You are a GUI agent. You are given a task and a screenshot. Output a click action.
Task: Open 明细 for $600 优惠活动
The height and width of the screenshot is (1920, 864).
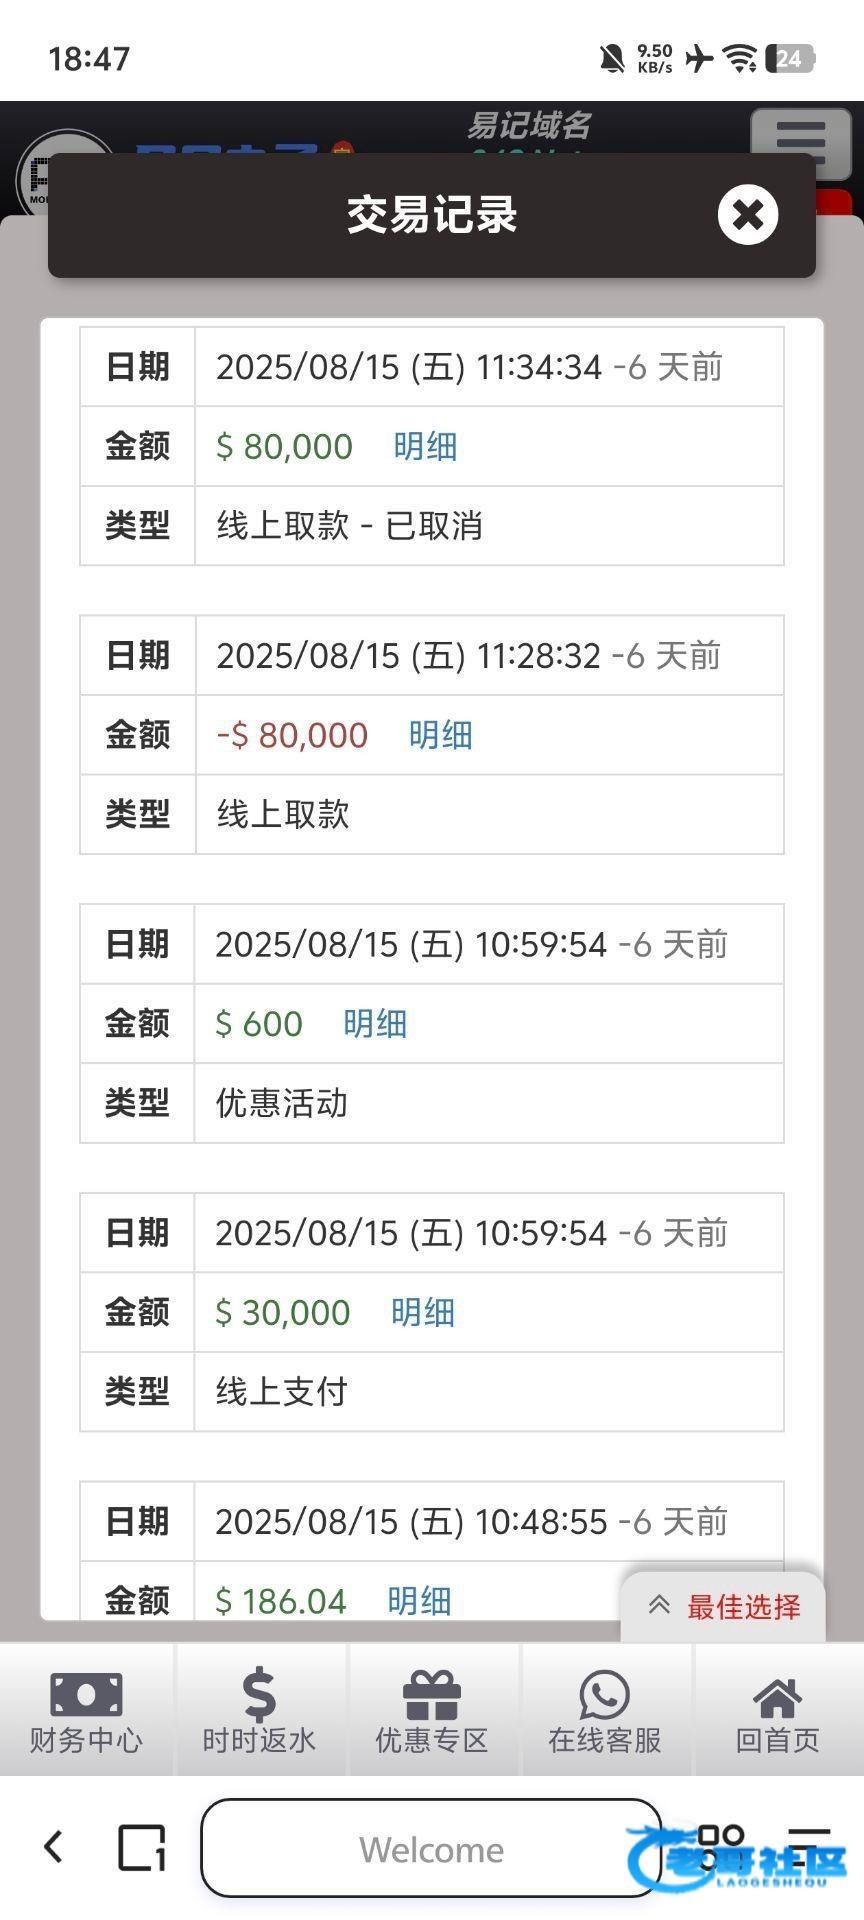click(375, 1024)
